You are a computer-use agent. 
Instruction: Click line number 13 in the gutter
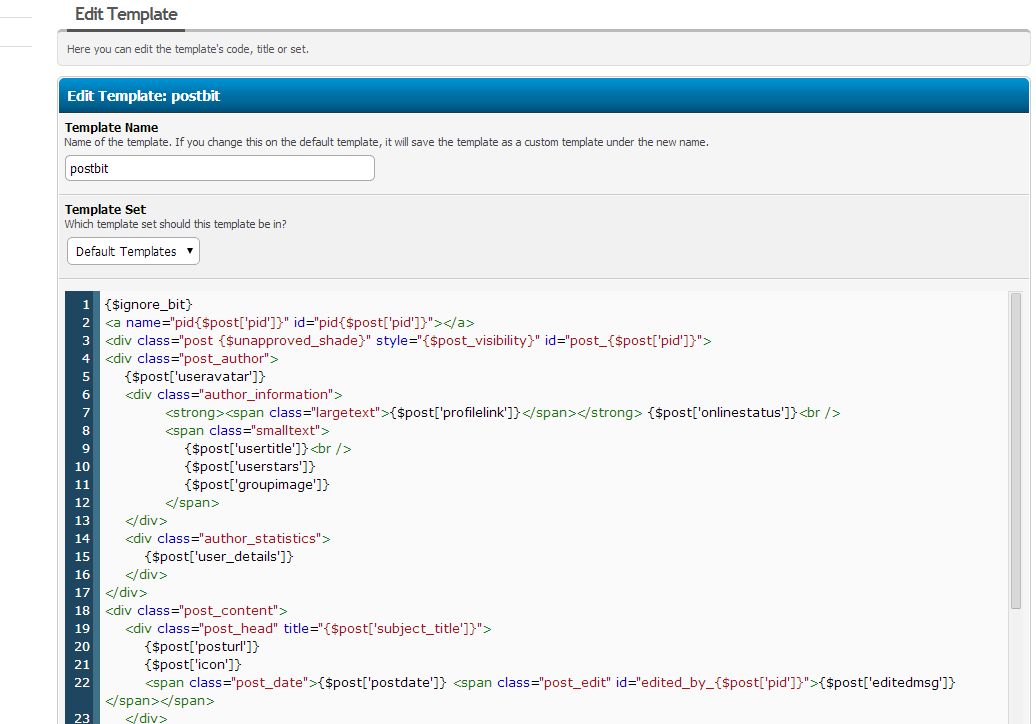tap(81, 521)
